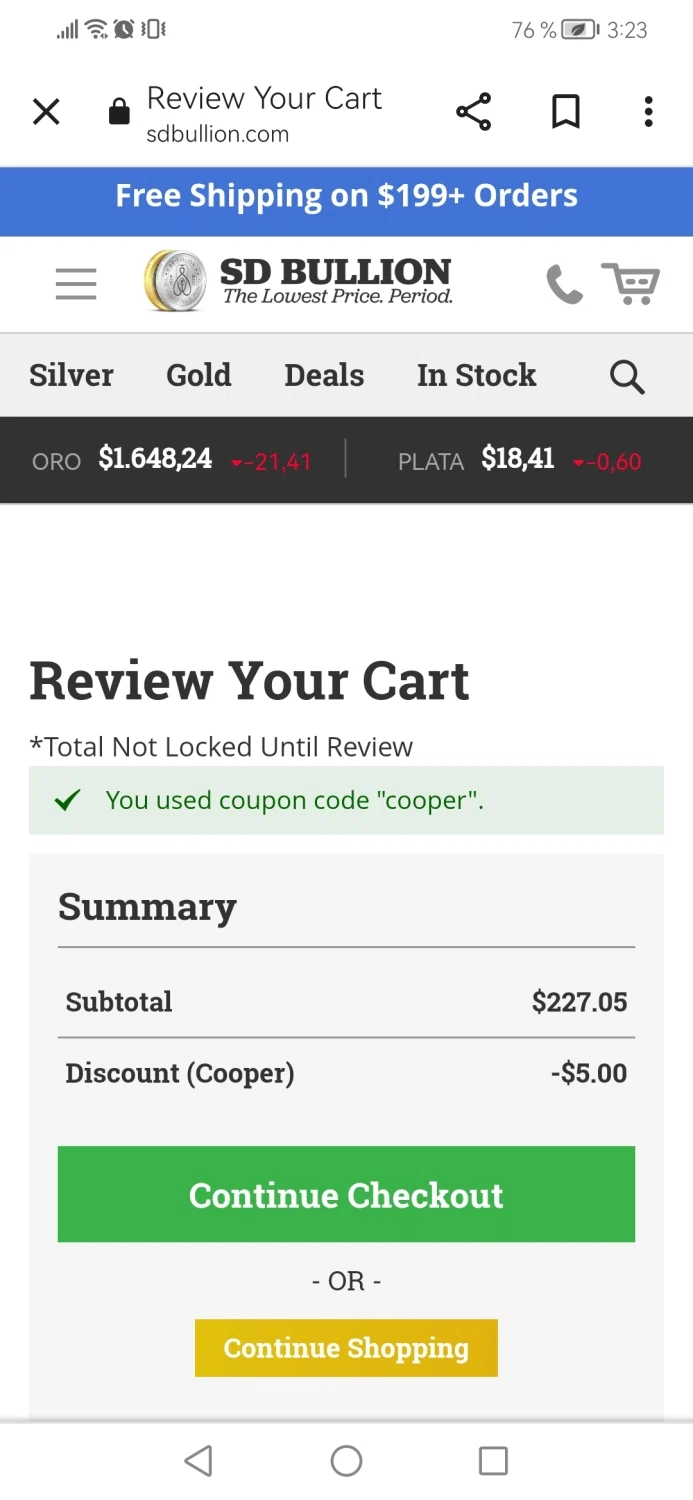693x1500 pixels.
Task: Open the hamburger navigation menu
Action: [x=76, y=284]
